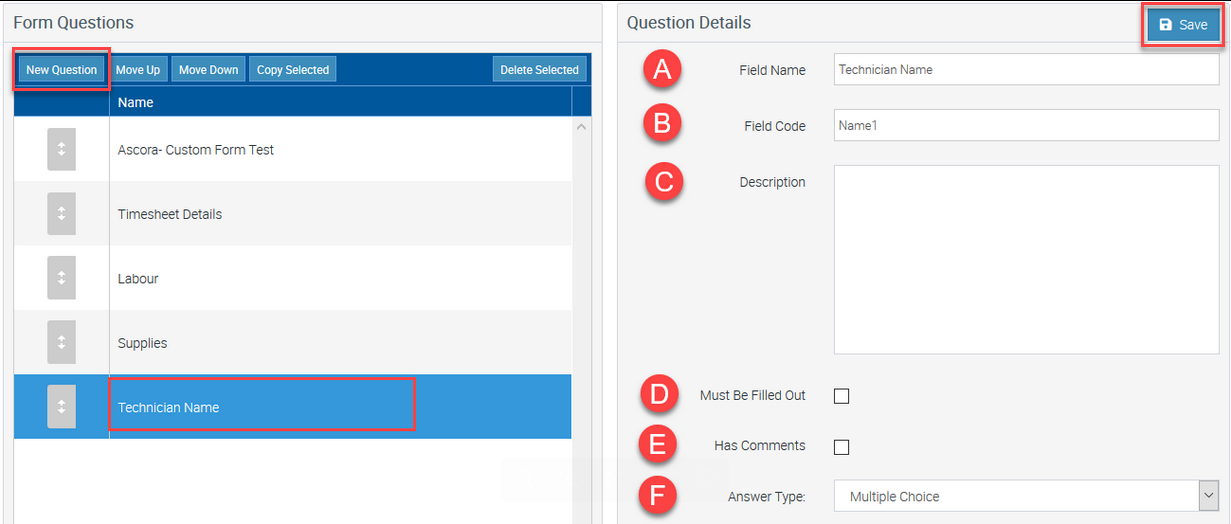Click the drag handle icon for Ascora- Custom Form Test
Image resolution: width=1231 pixels, height=524 pixels.
coord(61,149)
